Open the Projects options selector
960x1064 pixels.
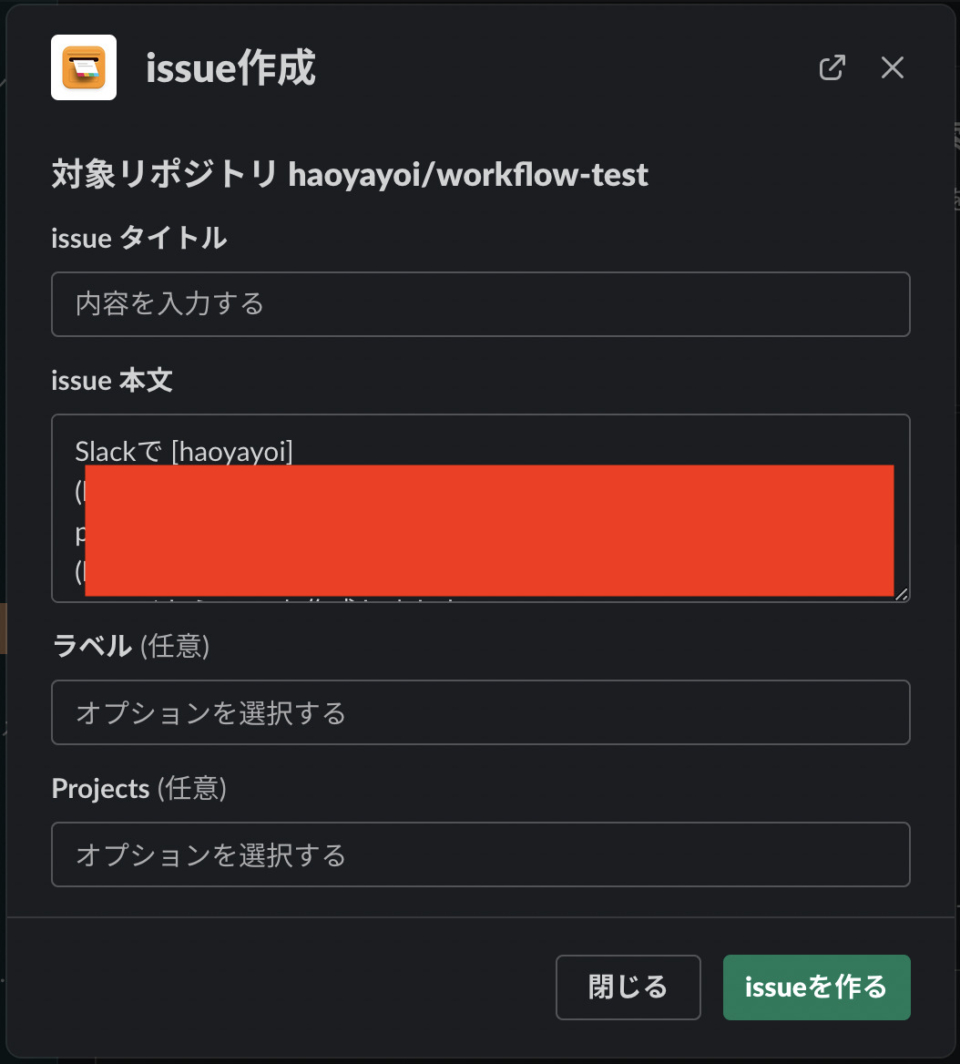tap(480, 854)
